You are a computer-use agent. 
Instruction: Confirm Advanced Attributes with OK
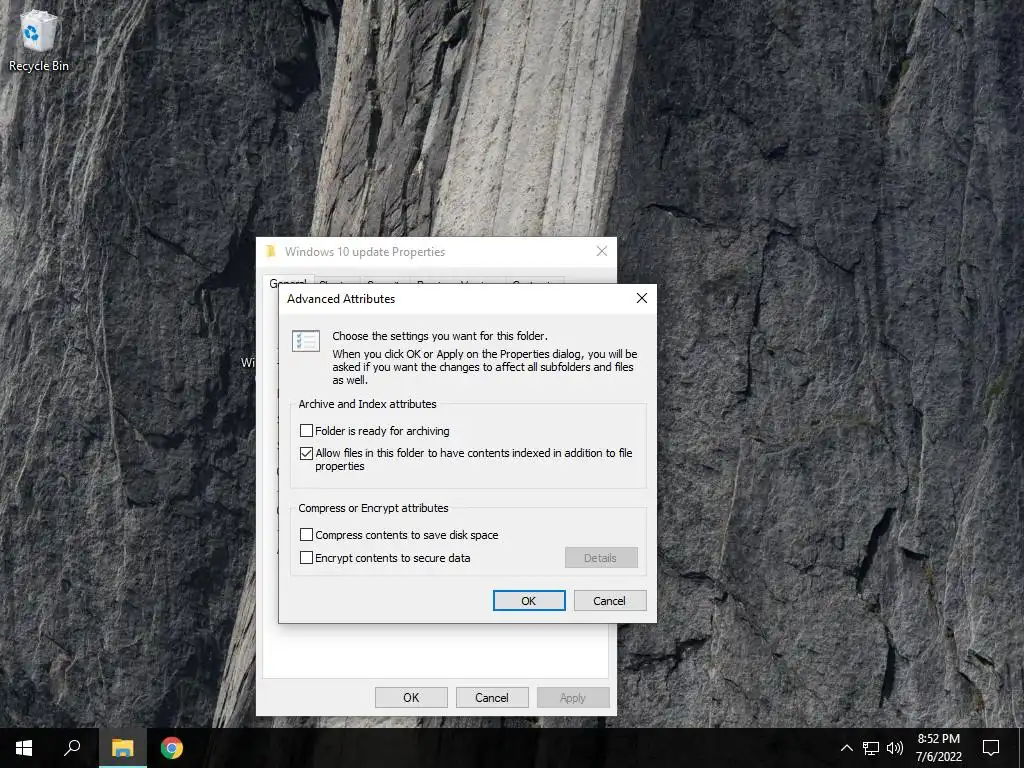pyautogui.click(x=529, y=601)
